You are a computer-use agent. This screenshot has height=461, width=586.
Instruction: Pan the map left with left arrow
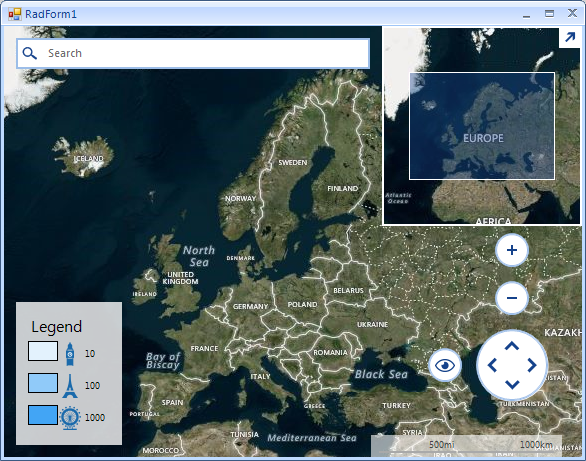pos(493,365)
